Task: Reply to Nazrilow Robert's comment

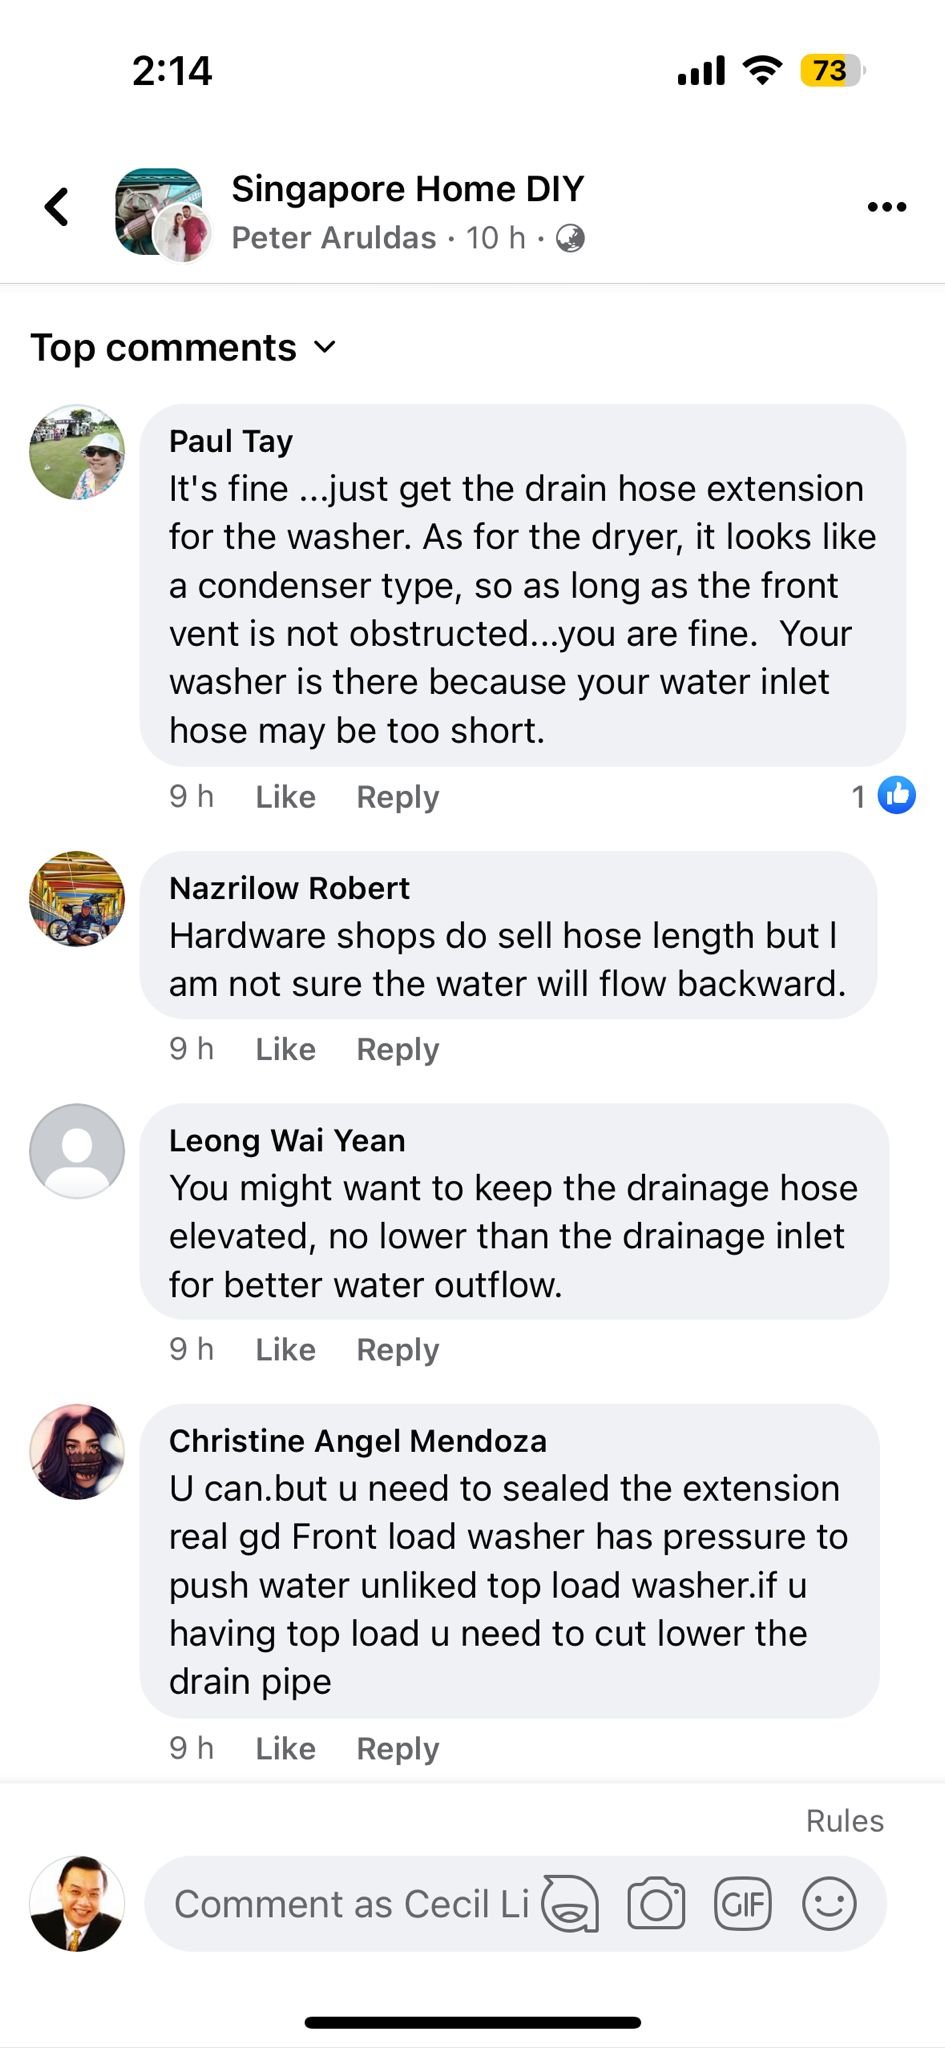Action: click(x=397, y=1049)
